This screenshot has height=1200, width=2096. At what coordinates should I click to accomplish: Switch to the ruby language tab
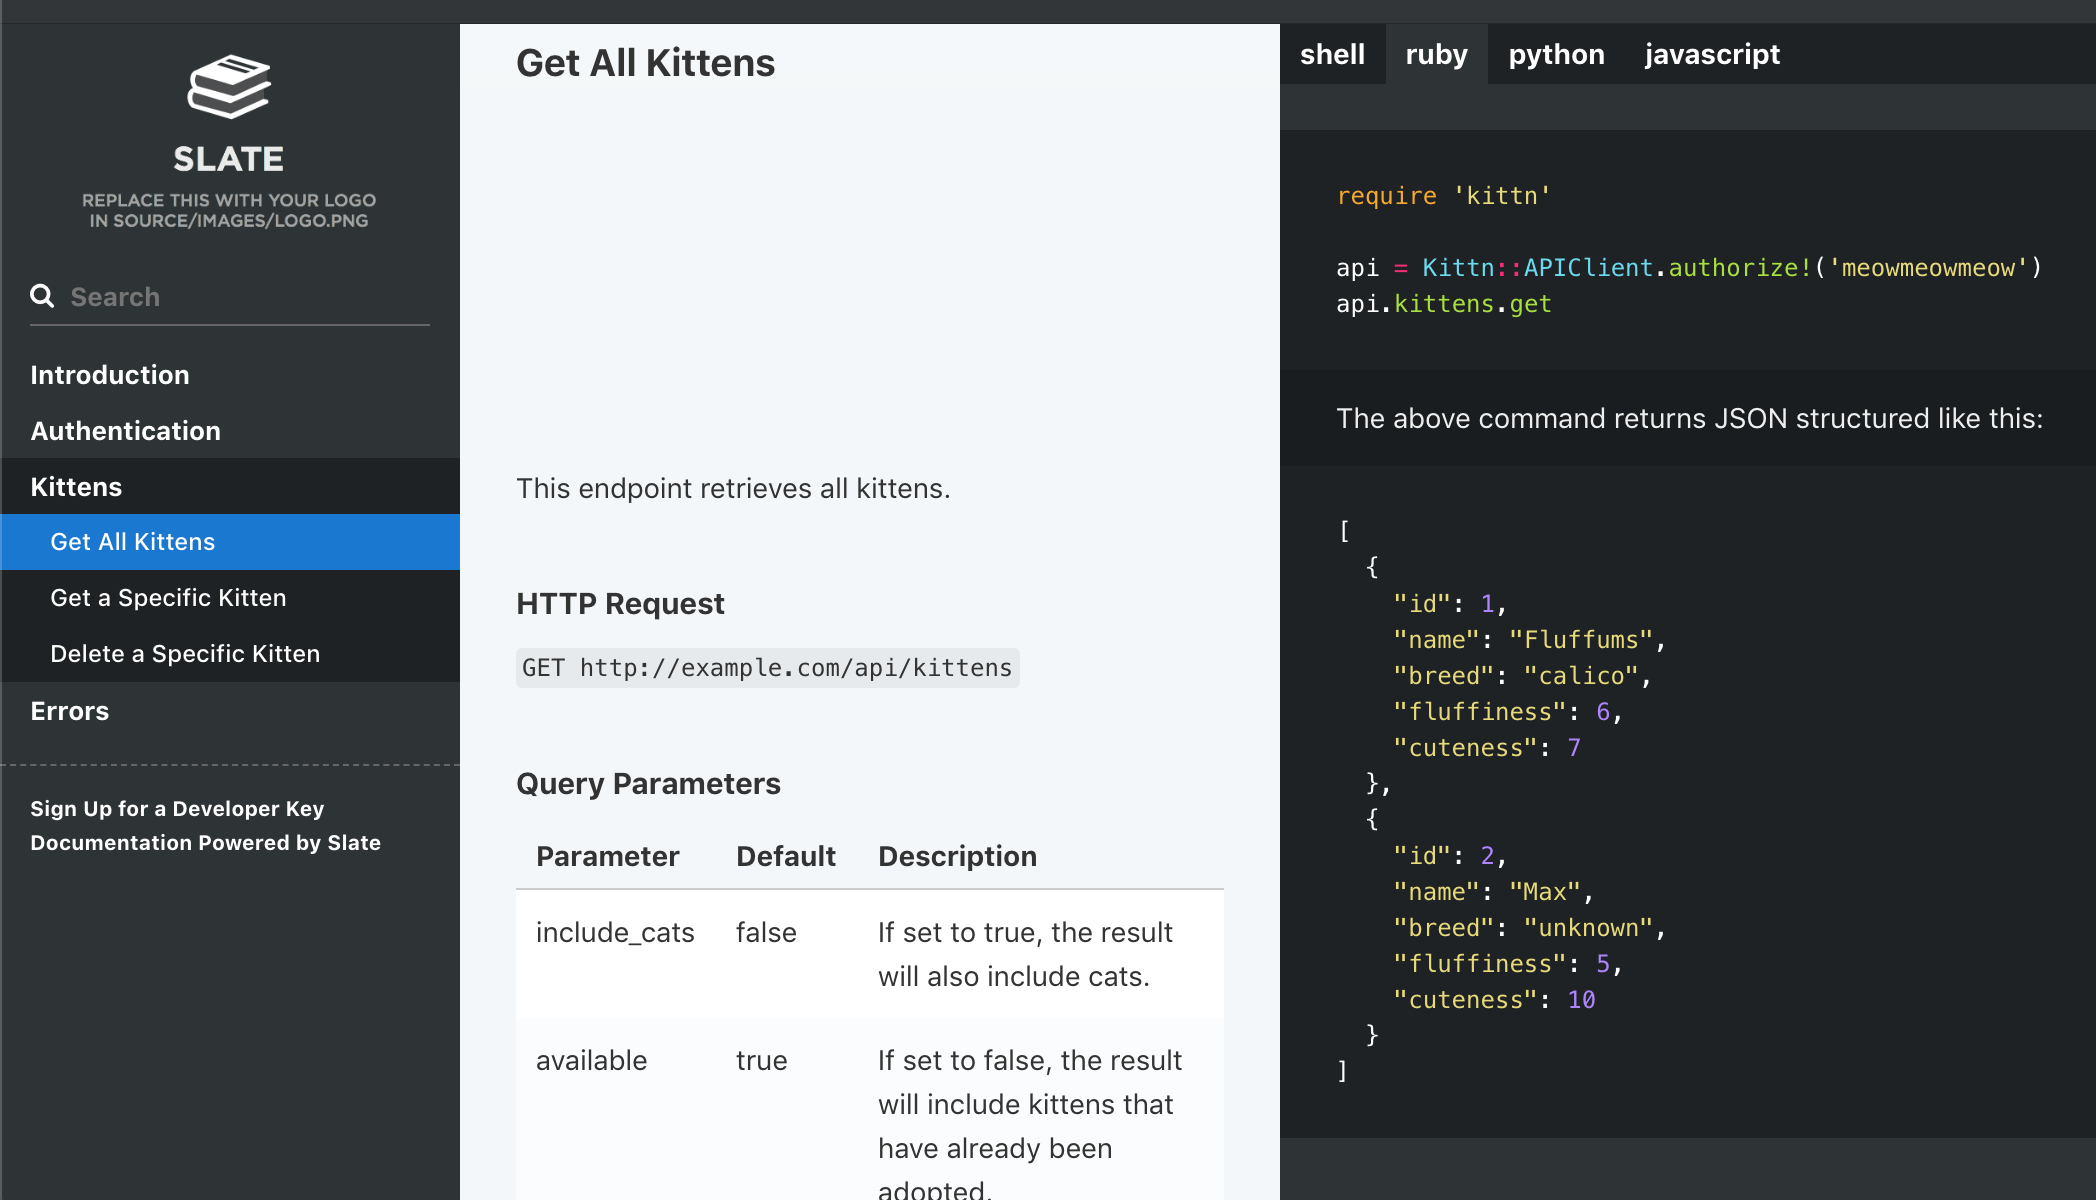point(1436,54)
